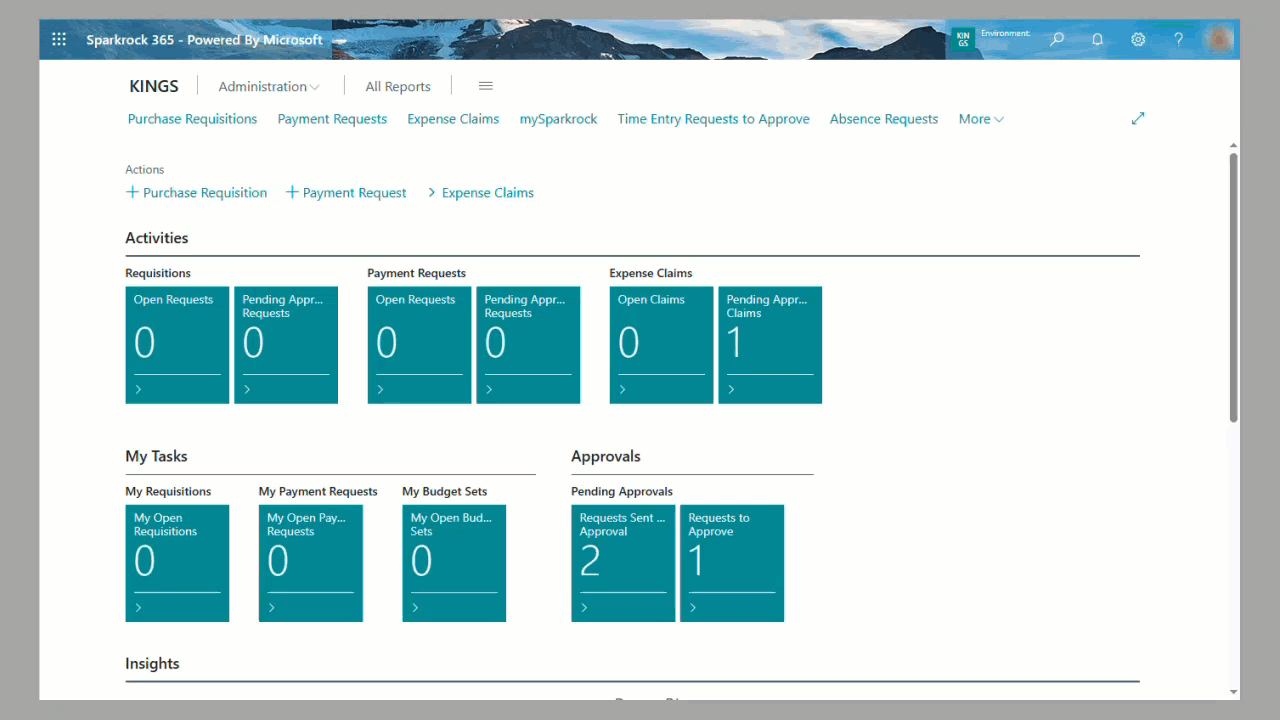This screenshot has width=1280, height=720.
Task: Open Time Entry Requests to Approve
Action: pyautogui.click(x=713, y=118)
